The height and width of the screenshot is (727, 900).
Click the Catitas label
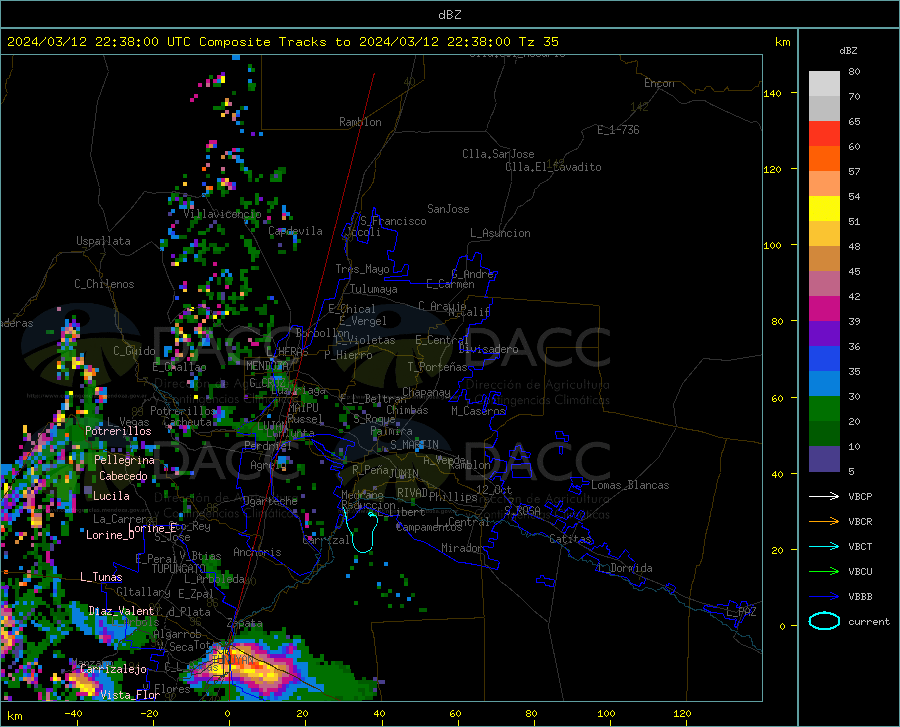click(570, 539)
